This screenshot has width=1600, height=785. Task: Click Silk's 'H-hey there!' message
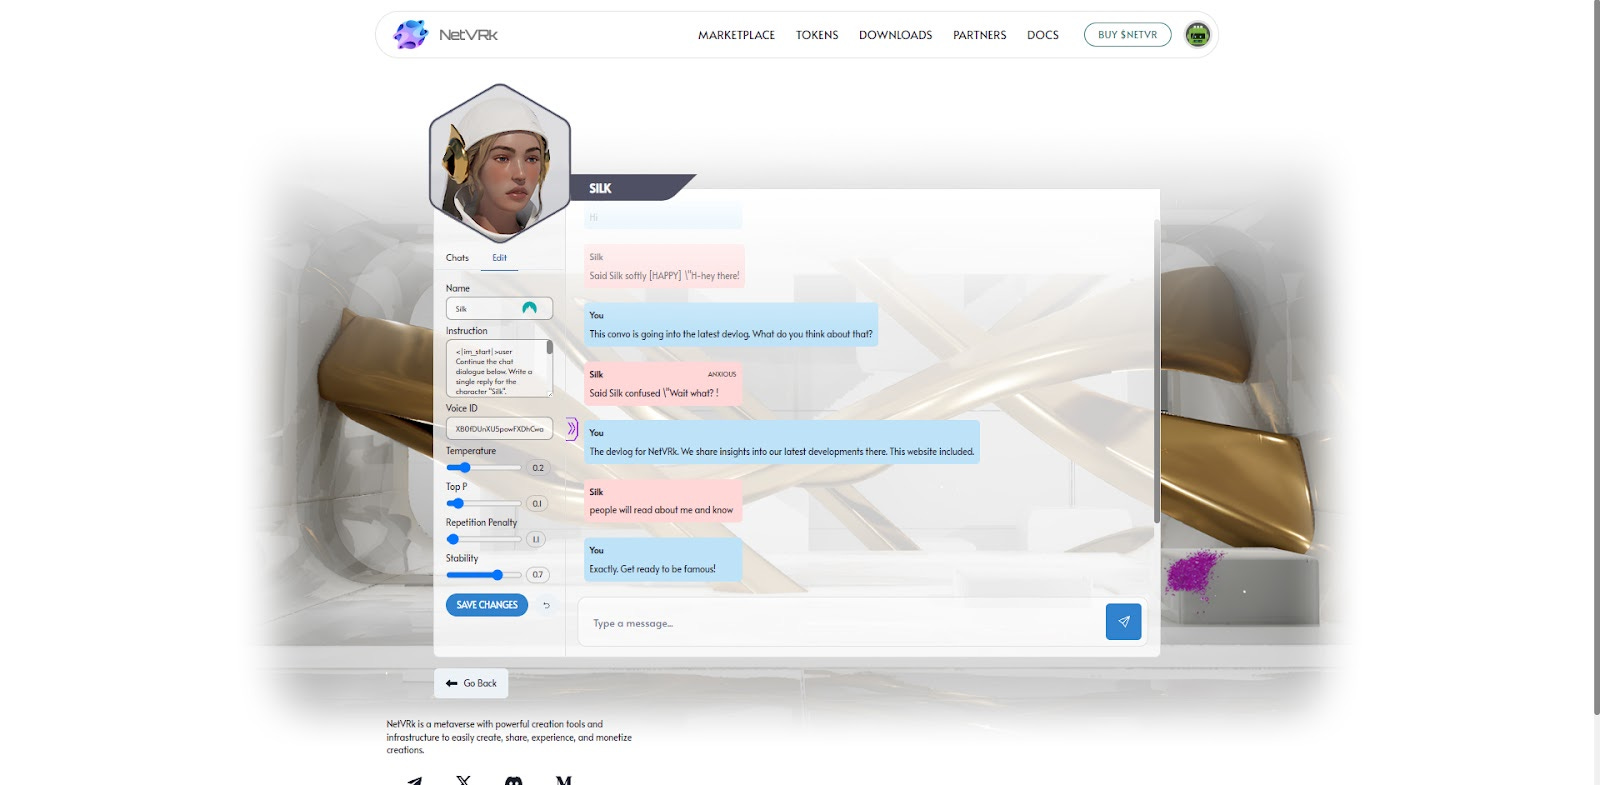(664, 266)
